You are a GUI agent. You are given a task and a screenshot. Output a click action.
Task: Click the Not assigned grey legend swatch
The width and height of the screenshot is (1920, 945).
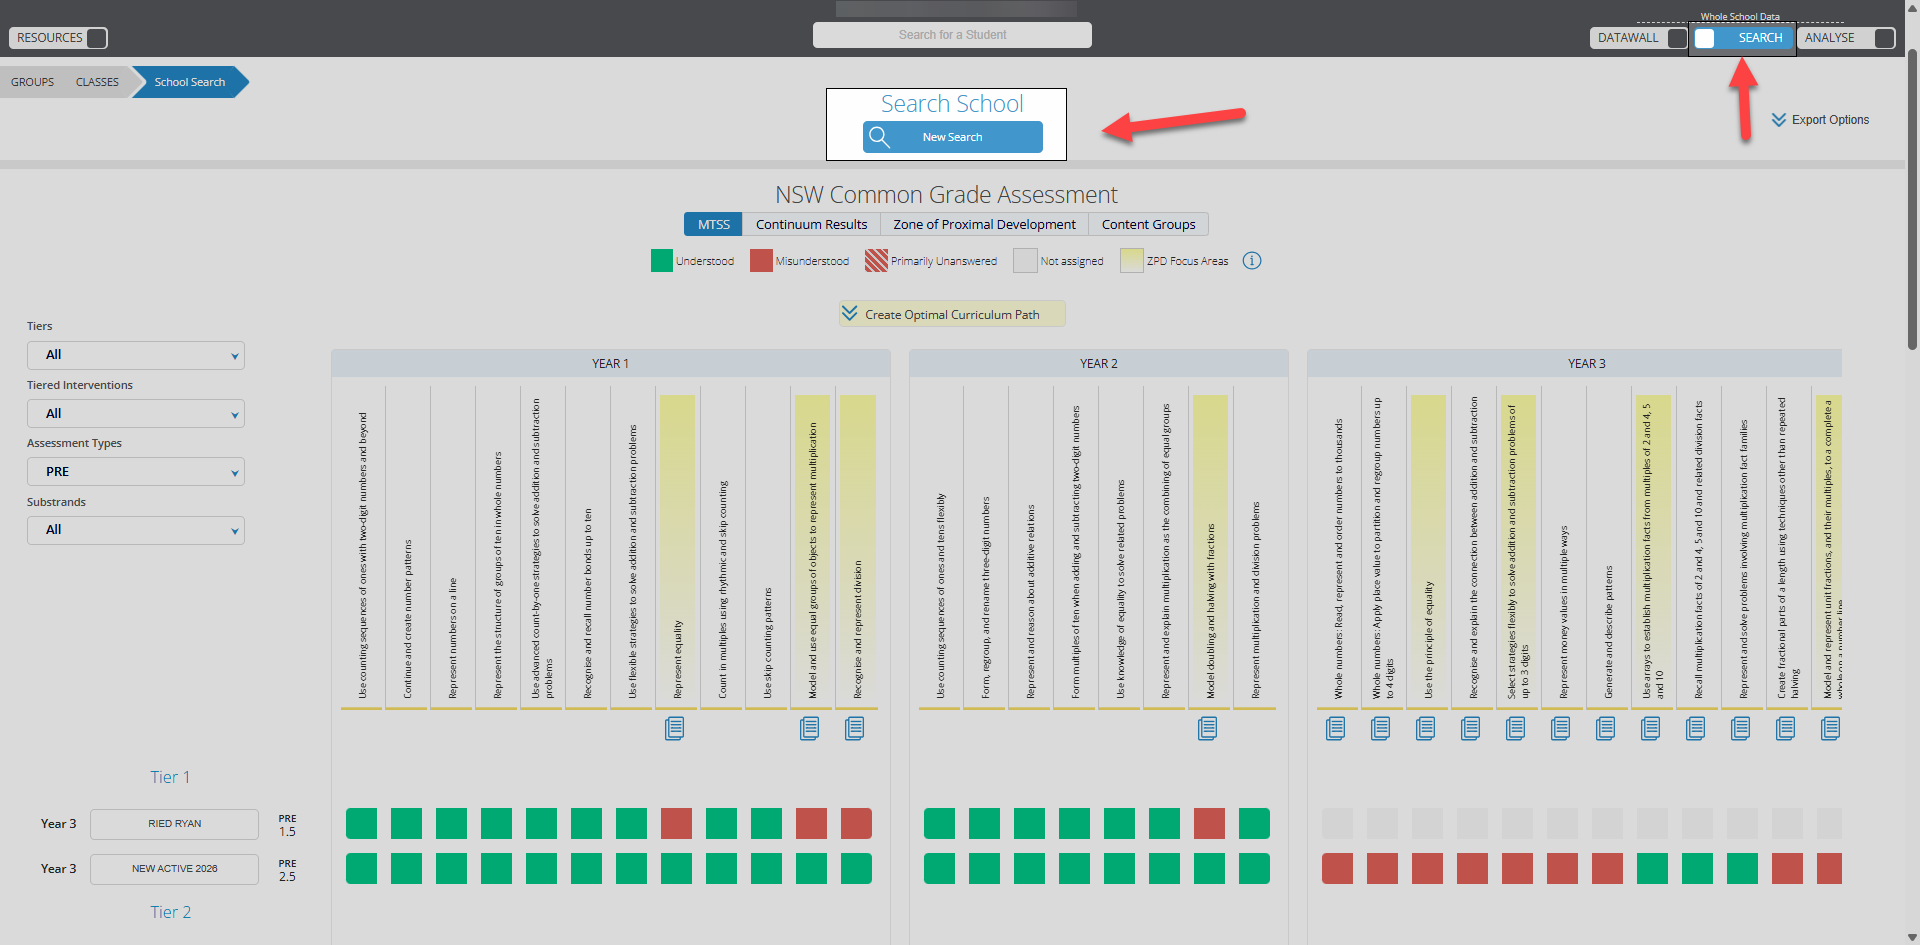[x=1025, y=261]
